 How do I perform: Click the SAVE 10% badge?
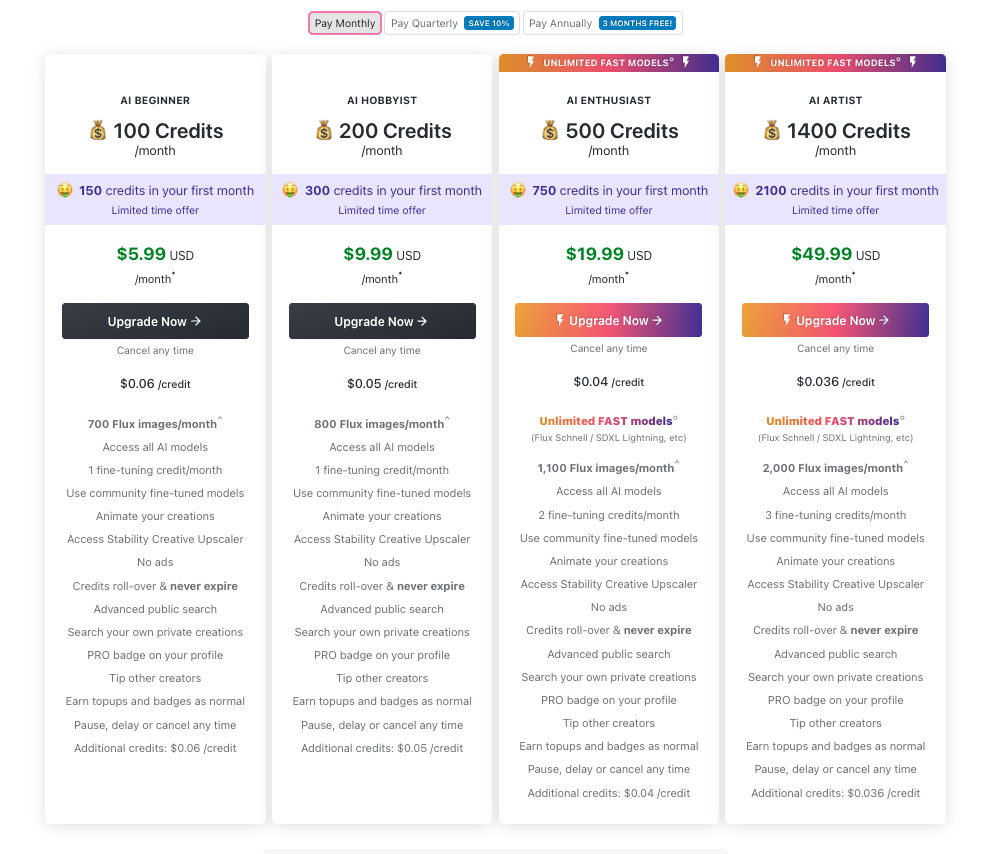(489, 23)
